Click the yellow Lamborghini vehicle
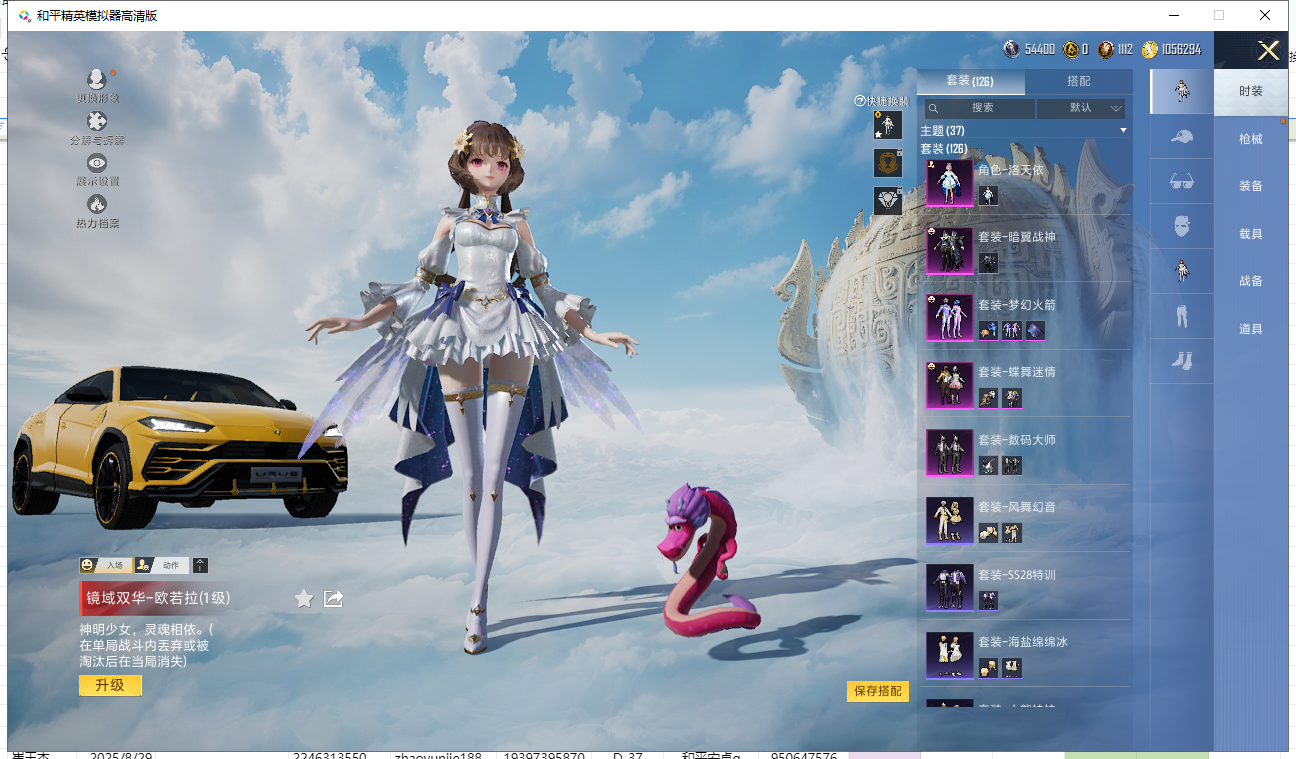The height and width of the screenshot is (759, 1296). (180, 446)
